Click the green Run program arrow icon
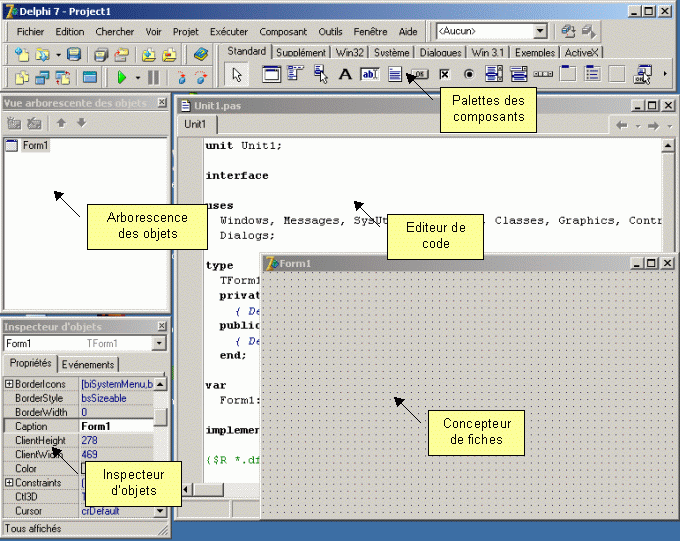 (122, 78)
